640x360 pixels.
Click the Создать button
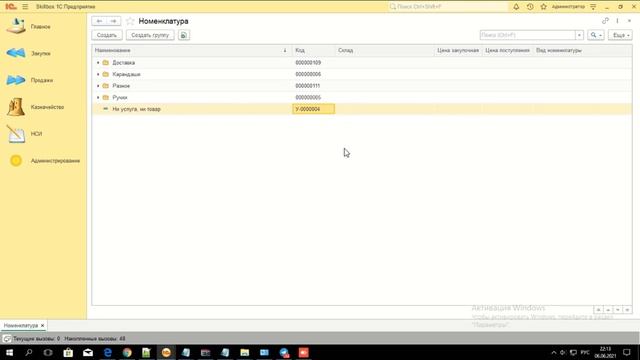coord(107,35)
